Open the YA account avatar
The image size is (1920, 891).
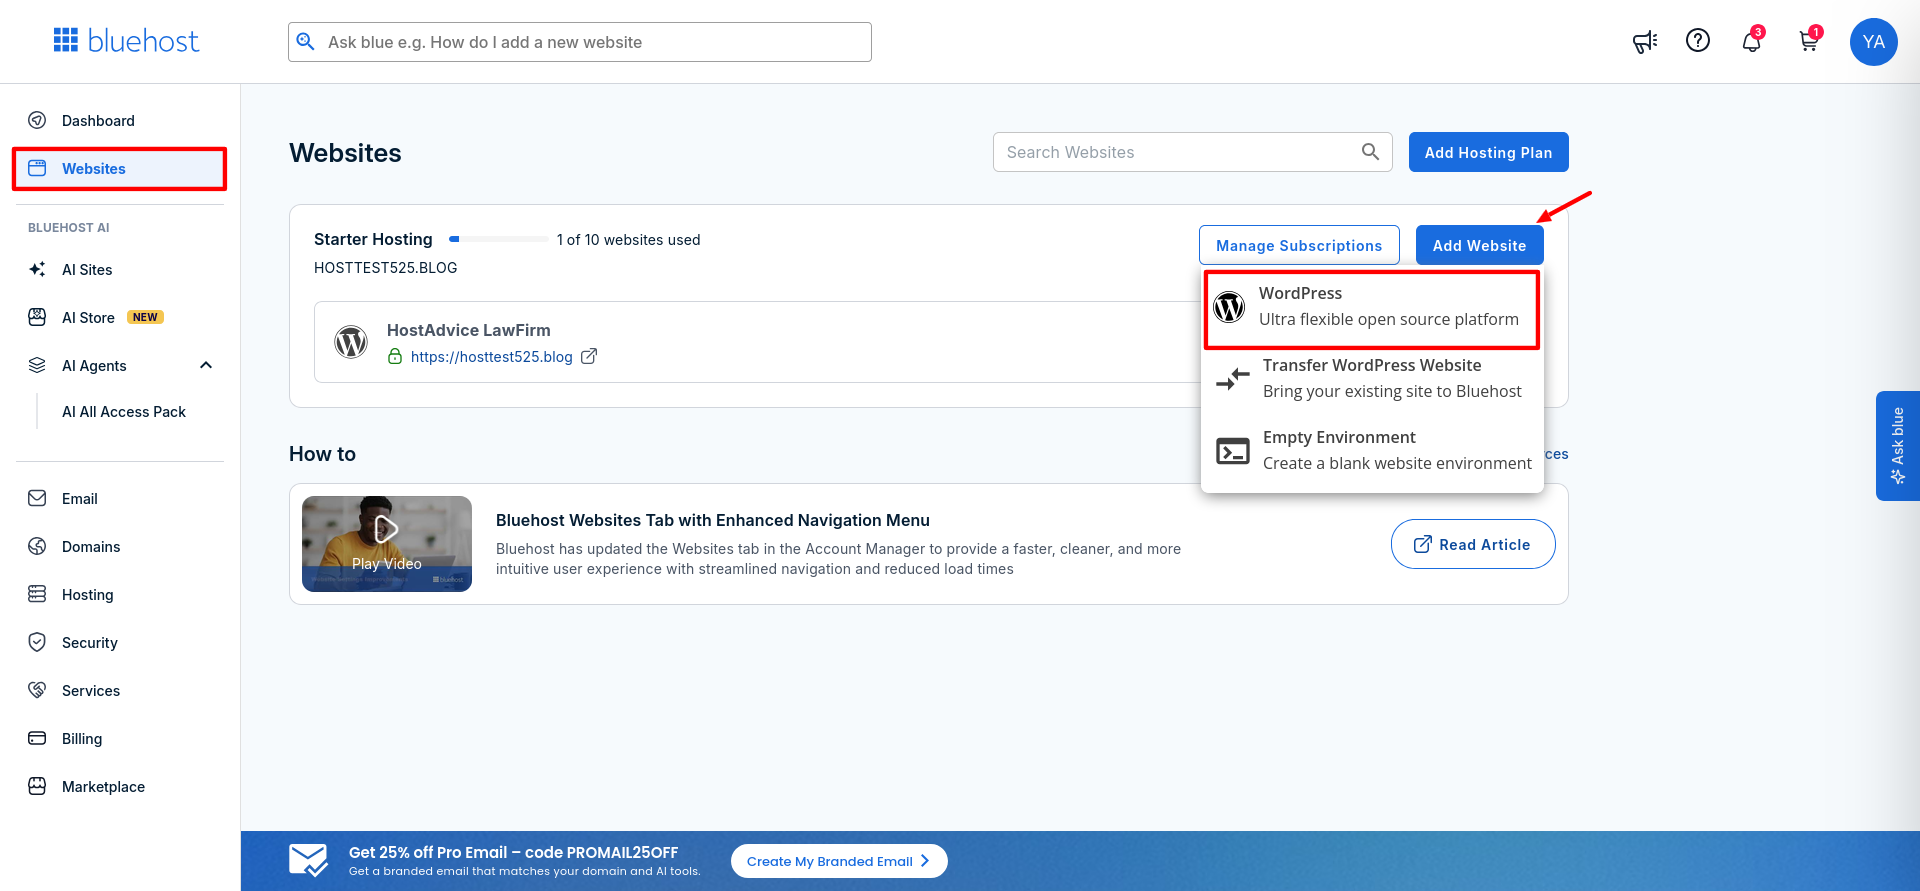click(1873, 42)
